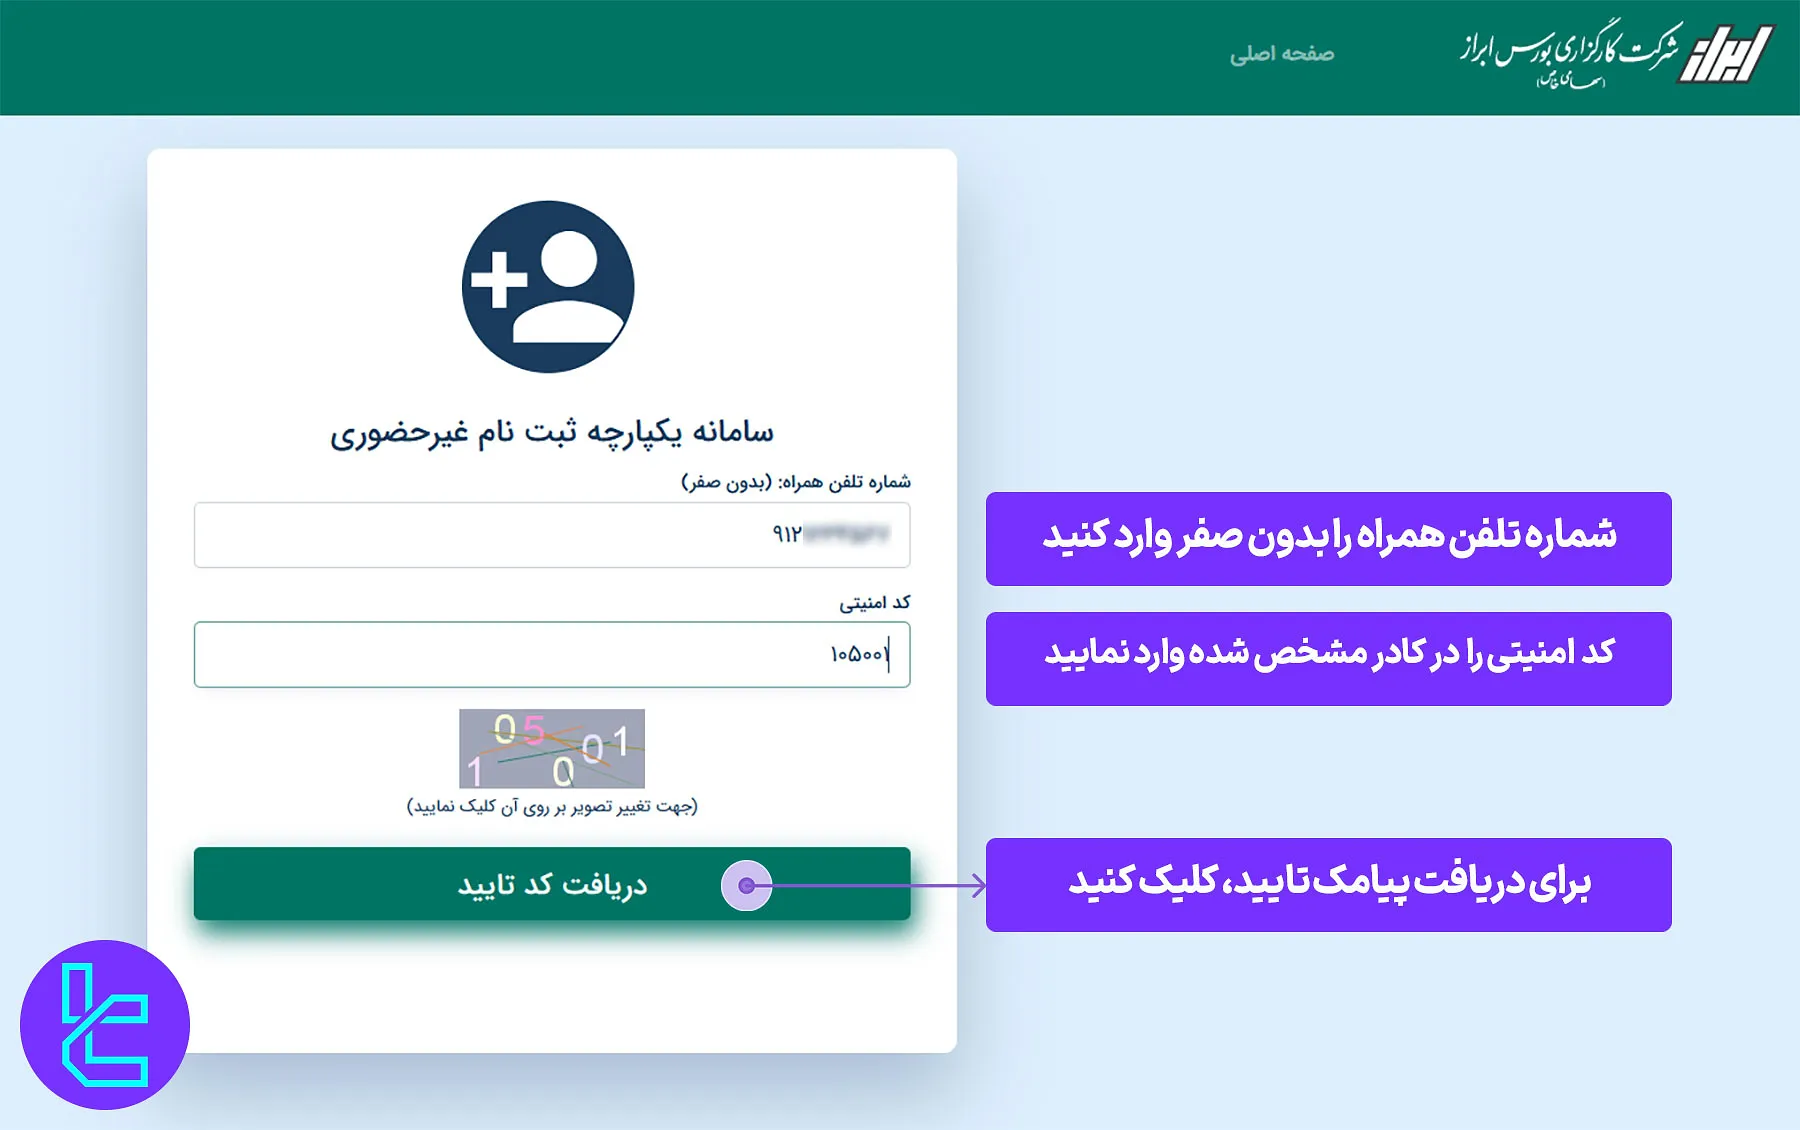1800x1130 pixels.
Task: Select the user registration avatar icon
Action: click(x=548, y=287)
